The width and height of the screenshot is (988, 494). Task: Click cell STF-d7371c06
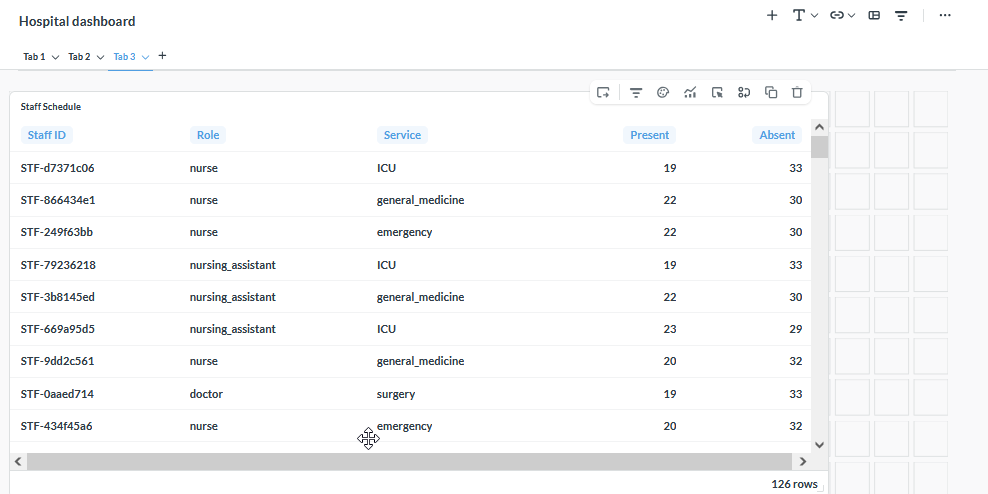click(x=57, y=168)
